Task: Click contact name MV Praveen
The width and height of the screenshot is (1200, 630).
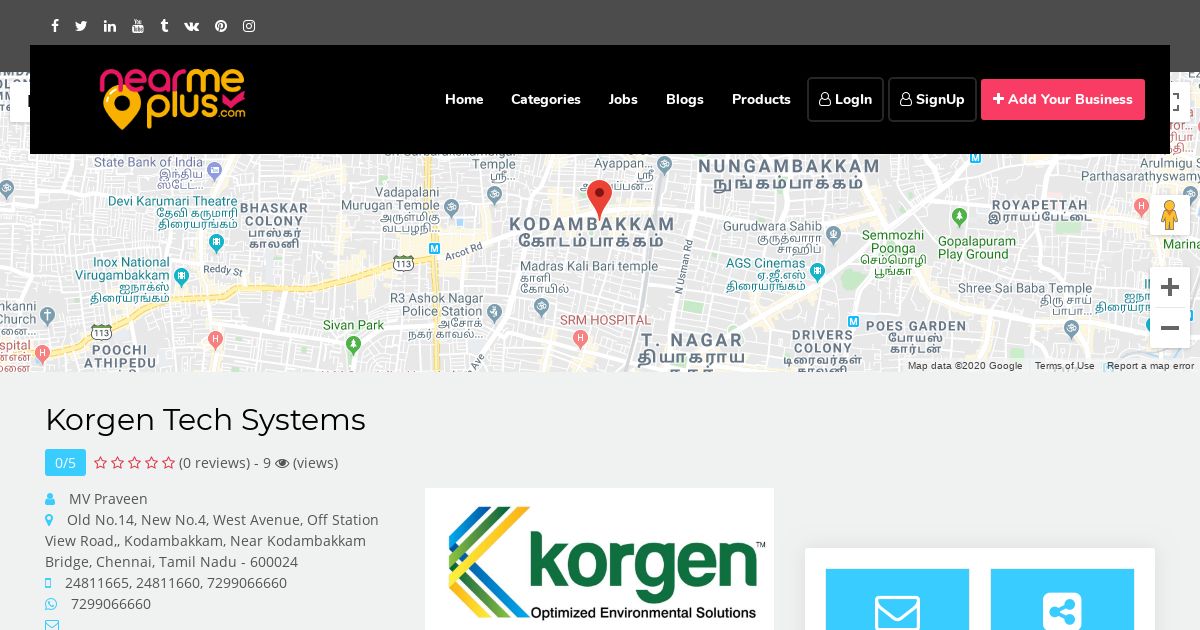Action: (x=108, y=499)
